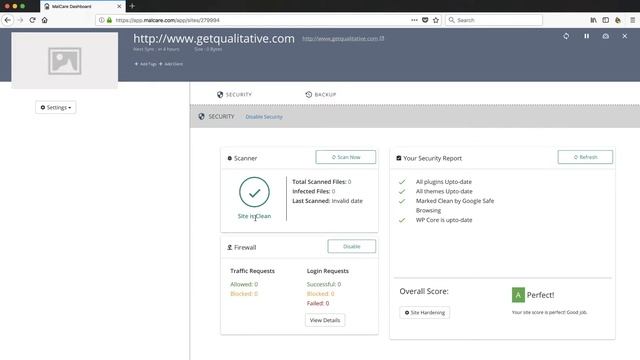The image size is (640, 360).
Task: Go back with the browser back arrow
Action: tap(8, 20)
